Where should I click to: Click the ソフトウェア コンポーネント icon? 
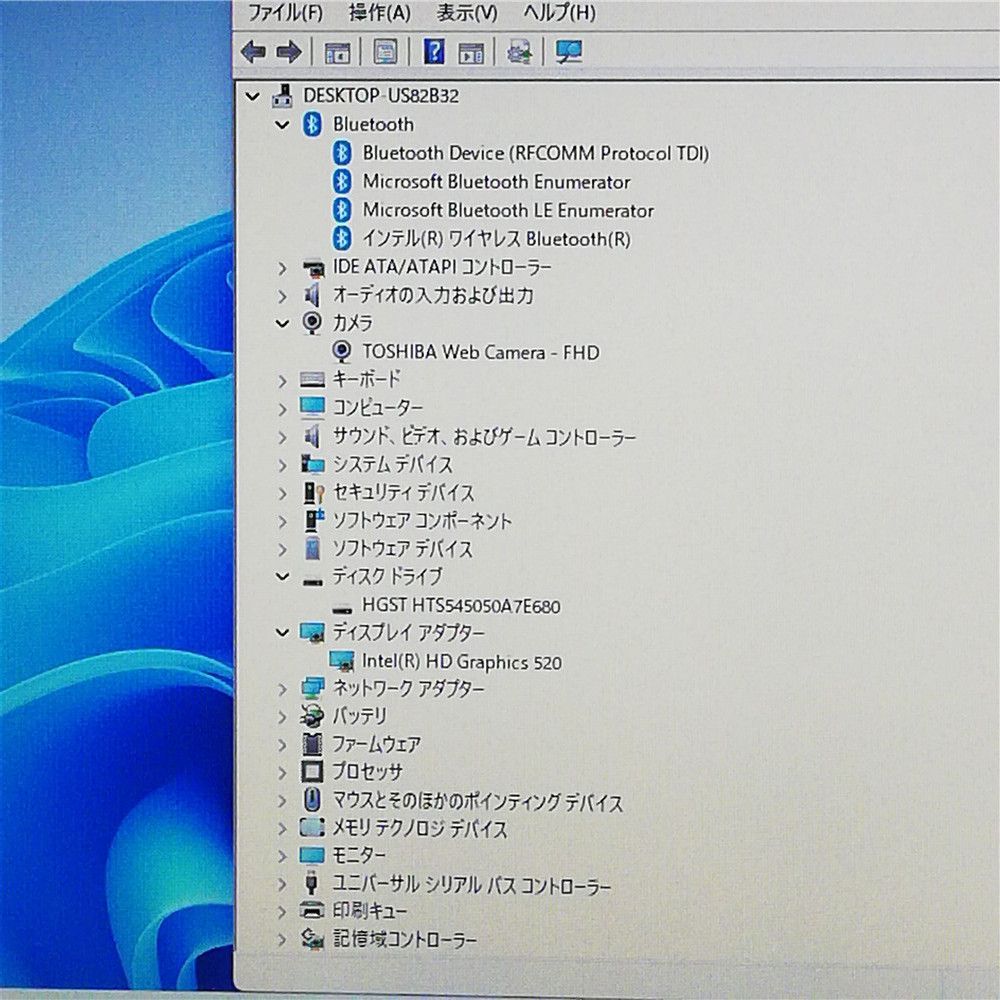(313, 521)
